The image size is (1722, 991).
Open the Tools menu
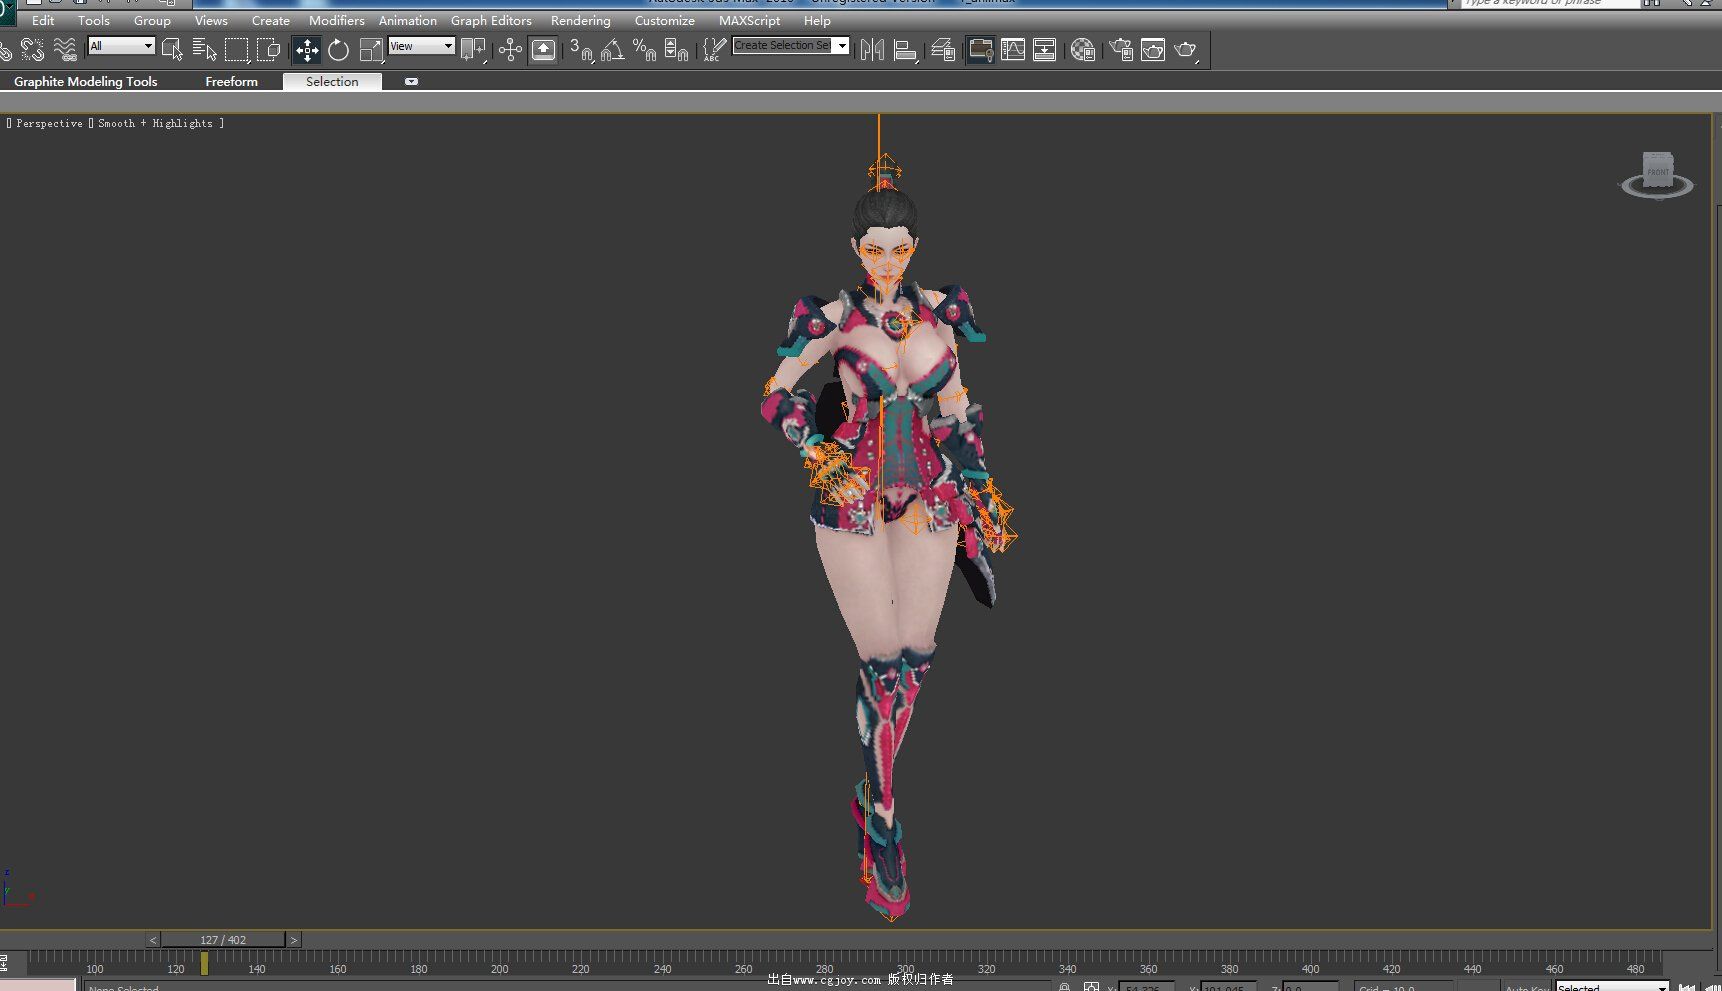pyautogui.click(x=94, y=20)
